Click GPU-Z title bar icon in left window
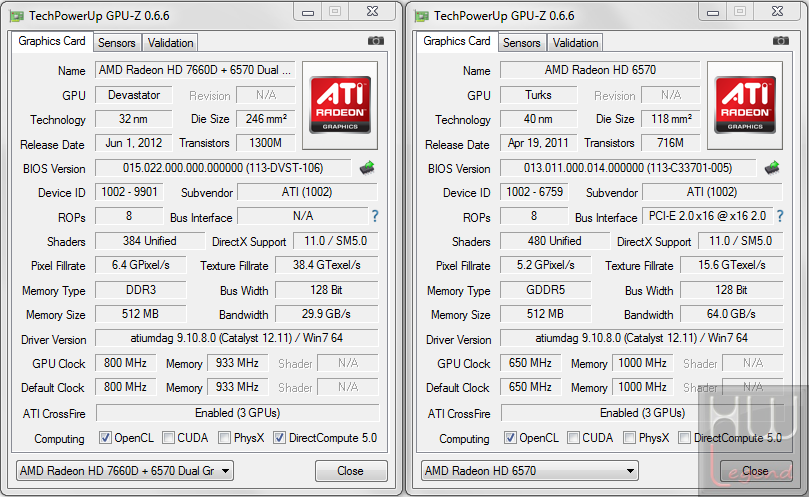 pyautogui.click(x=17, y=16)
